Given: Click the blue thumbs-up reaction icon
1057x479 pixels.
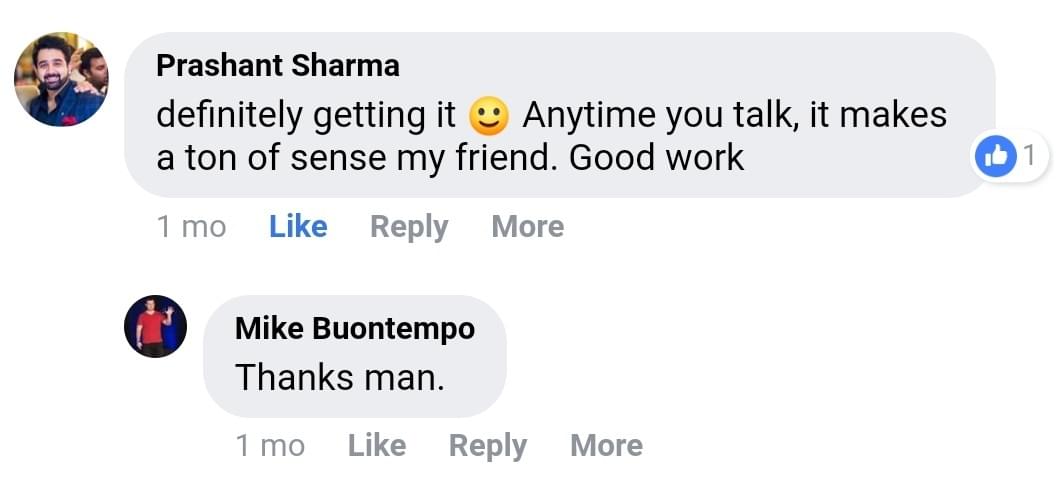Looking at the screenshot, I should [x=996, y=157].
